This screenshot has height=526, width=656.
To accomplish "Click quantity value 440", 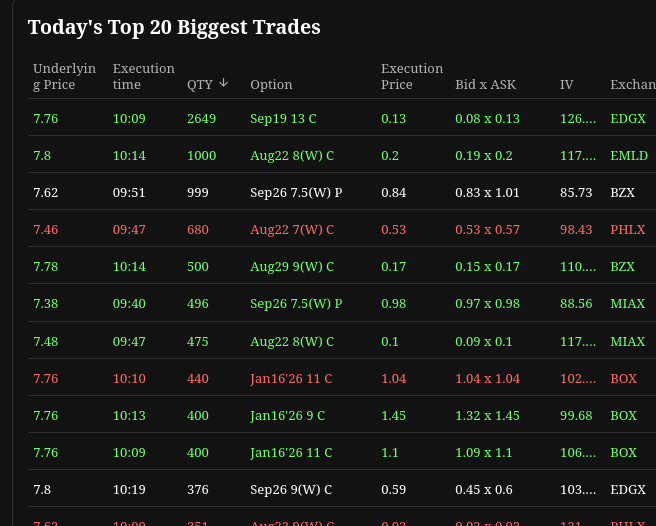I will [x=197, y=379].
